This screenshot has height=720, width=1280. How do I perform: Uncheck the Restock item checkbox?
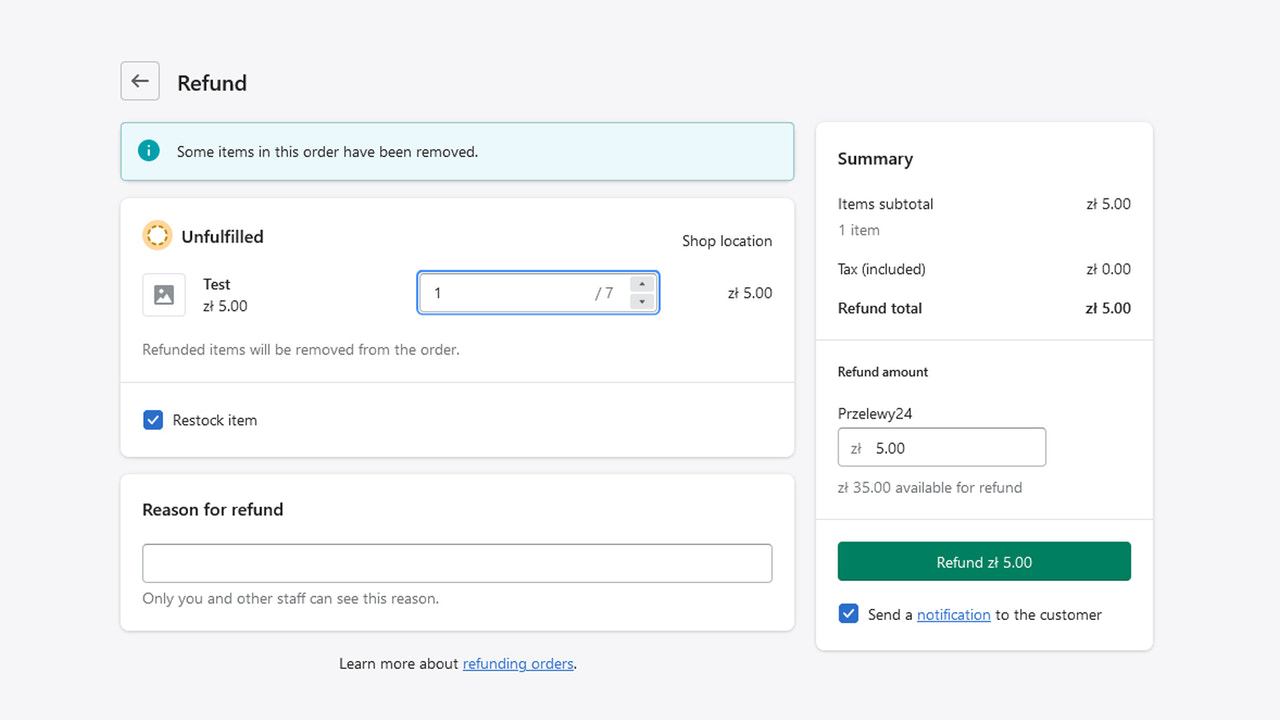point(153,420)
